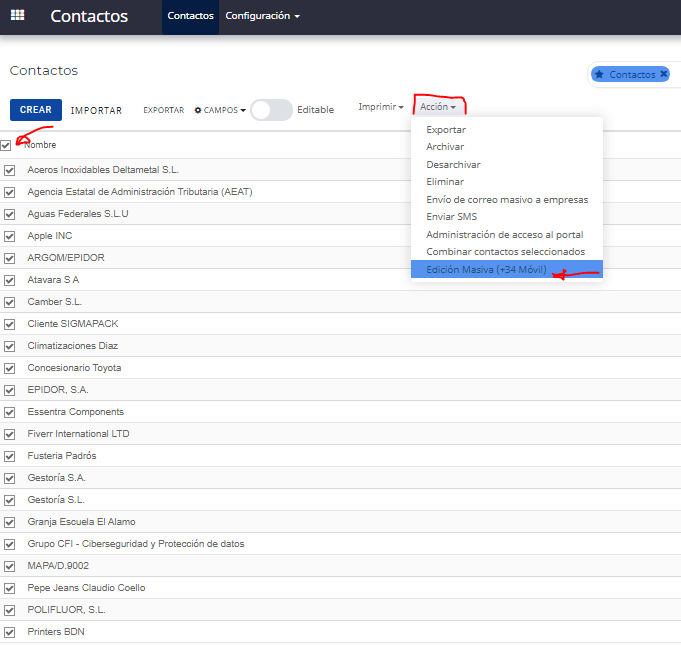Remove the Contactos favorite filter
The height and width of the screenshot is (645, 681).
point(663,74)
